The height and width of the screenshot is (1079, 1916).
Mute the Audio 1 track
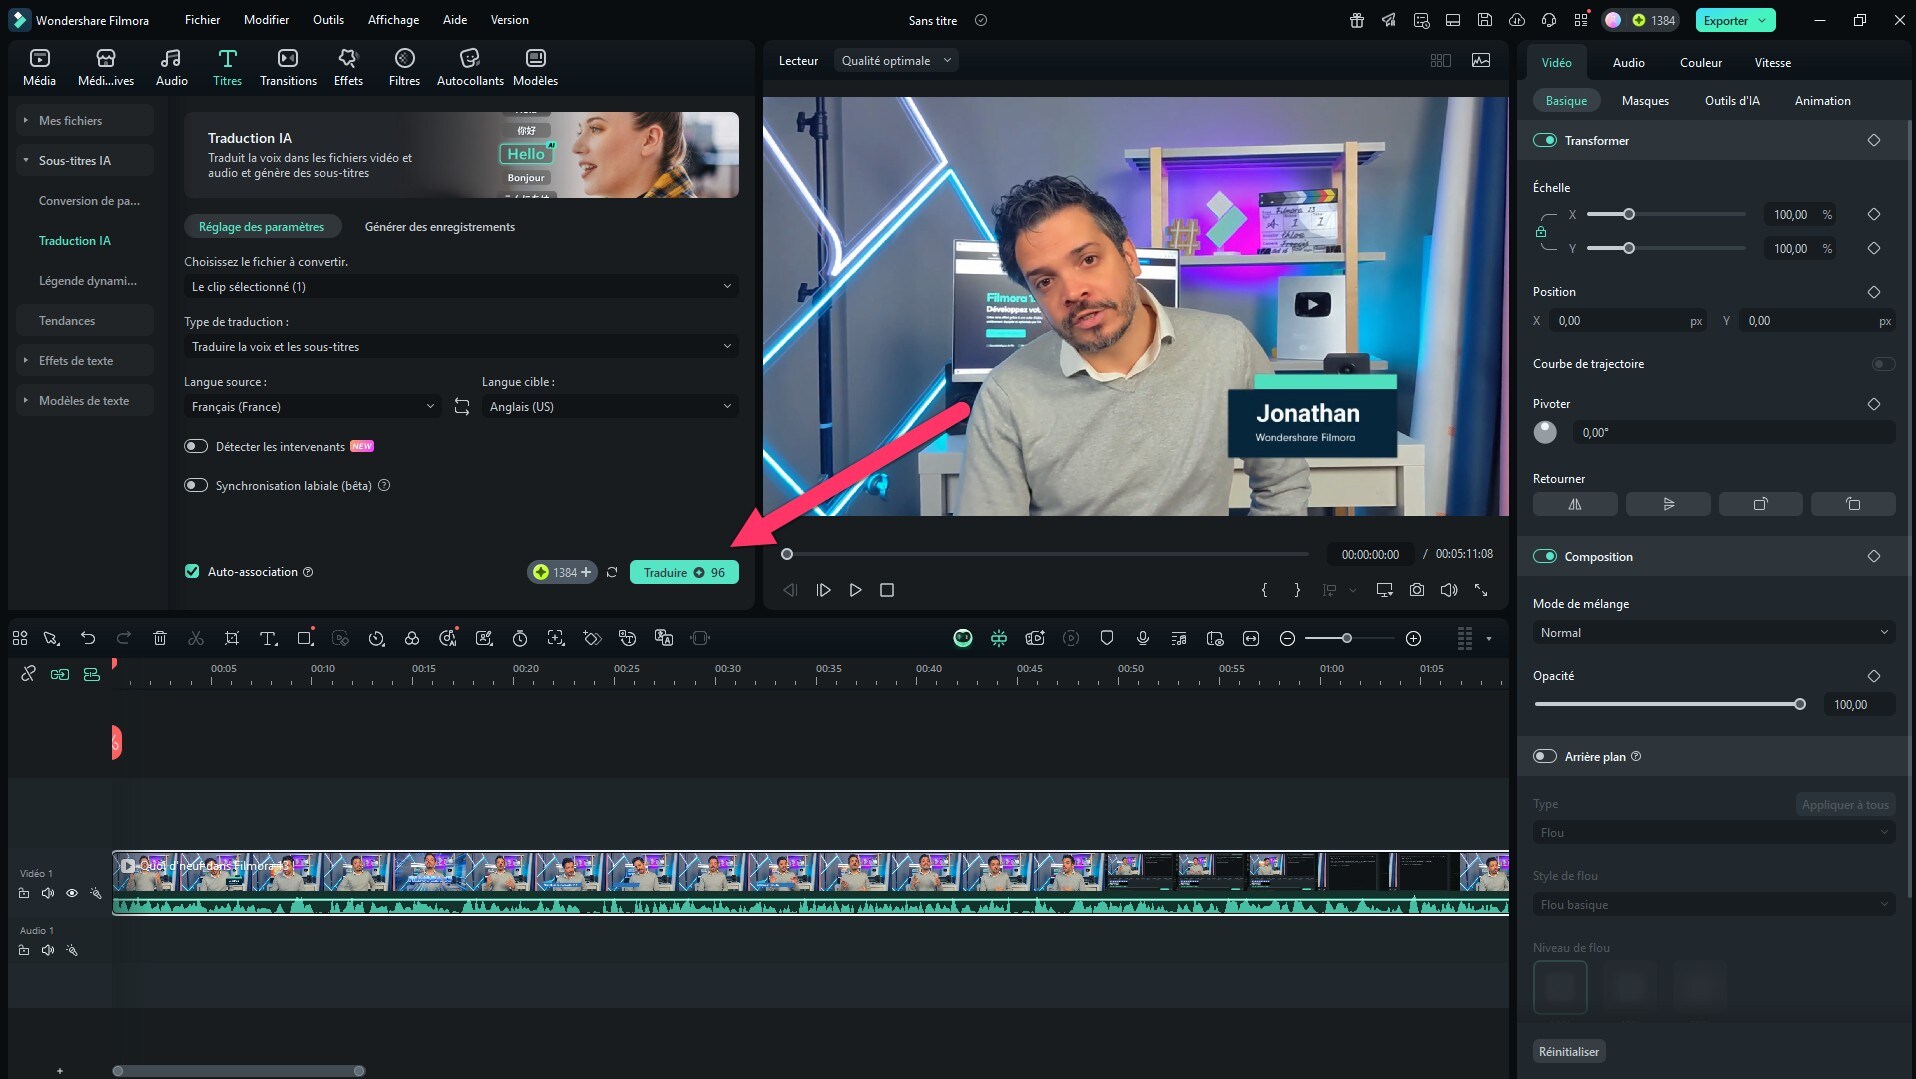(48, 950)
